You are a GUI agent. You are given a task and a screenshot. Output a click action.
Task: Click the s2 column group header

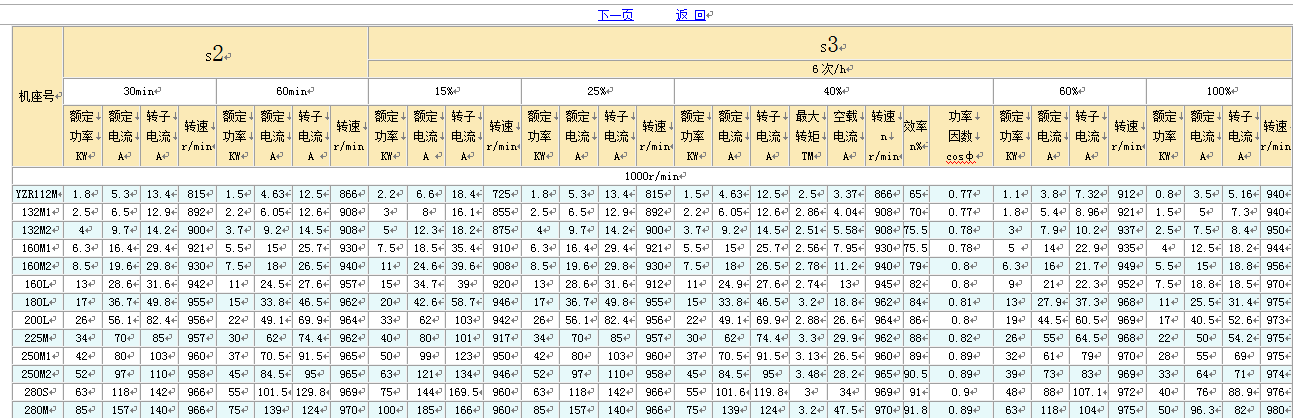[x=216, y=53]
